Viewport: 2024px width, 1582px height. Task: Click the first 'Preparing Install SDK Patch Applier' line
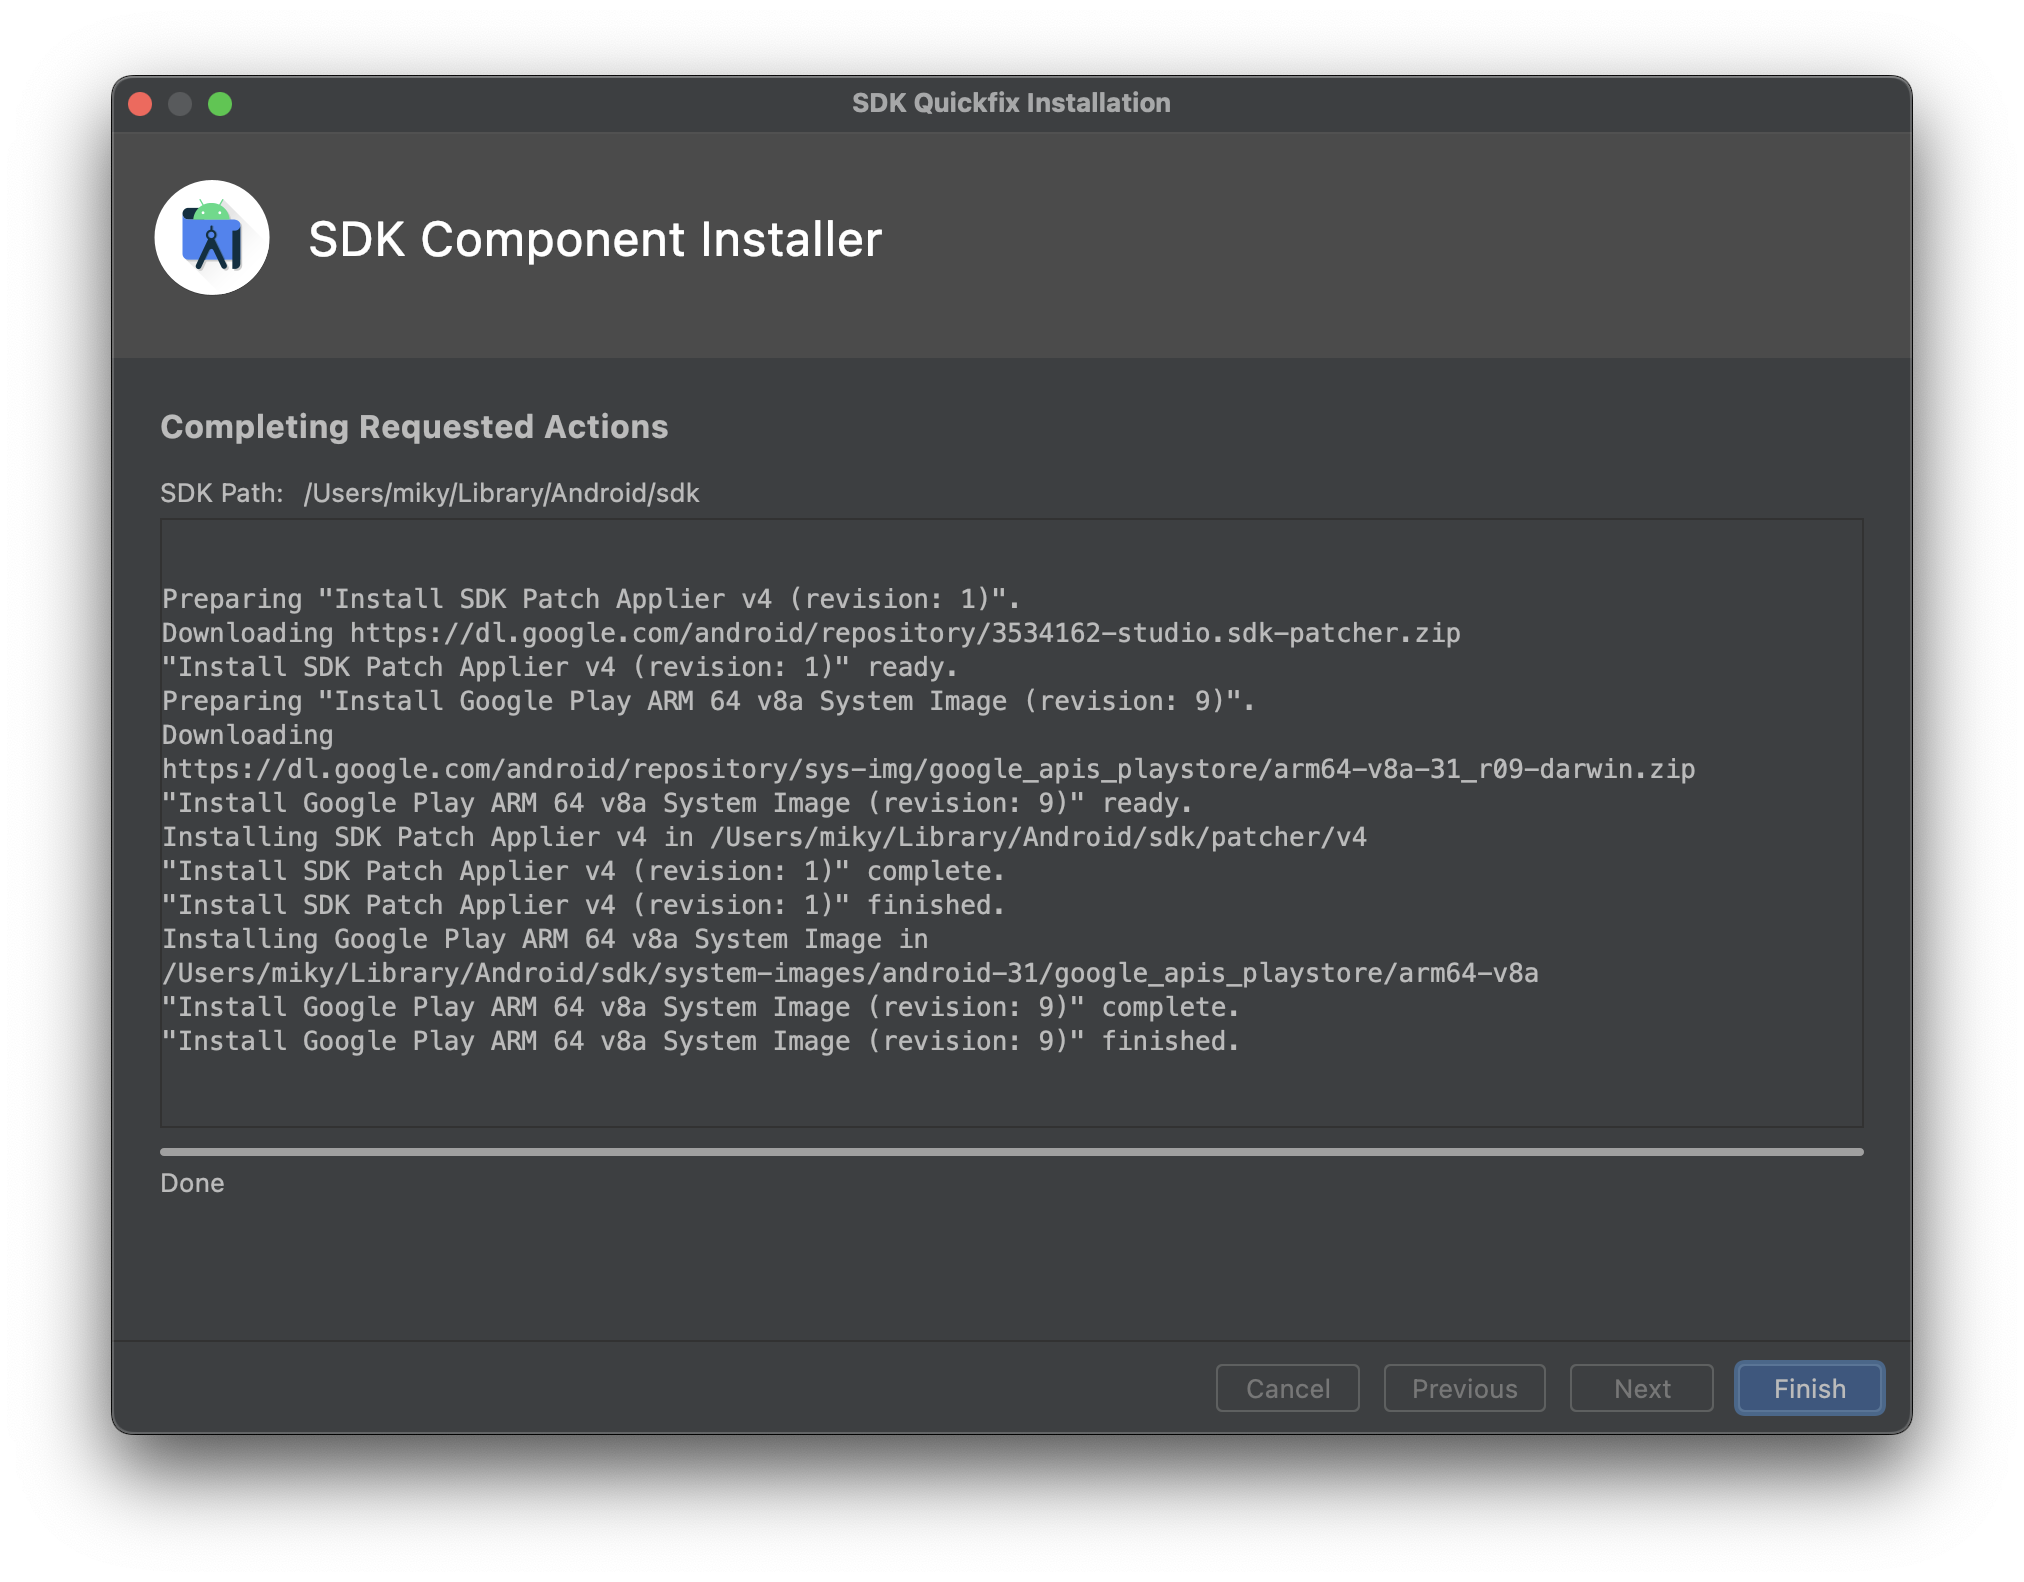(591, 599)
